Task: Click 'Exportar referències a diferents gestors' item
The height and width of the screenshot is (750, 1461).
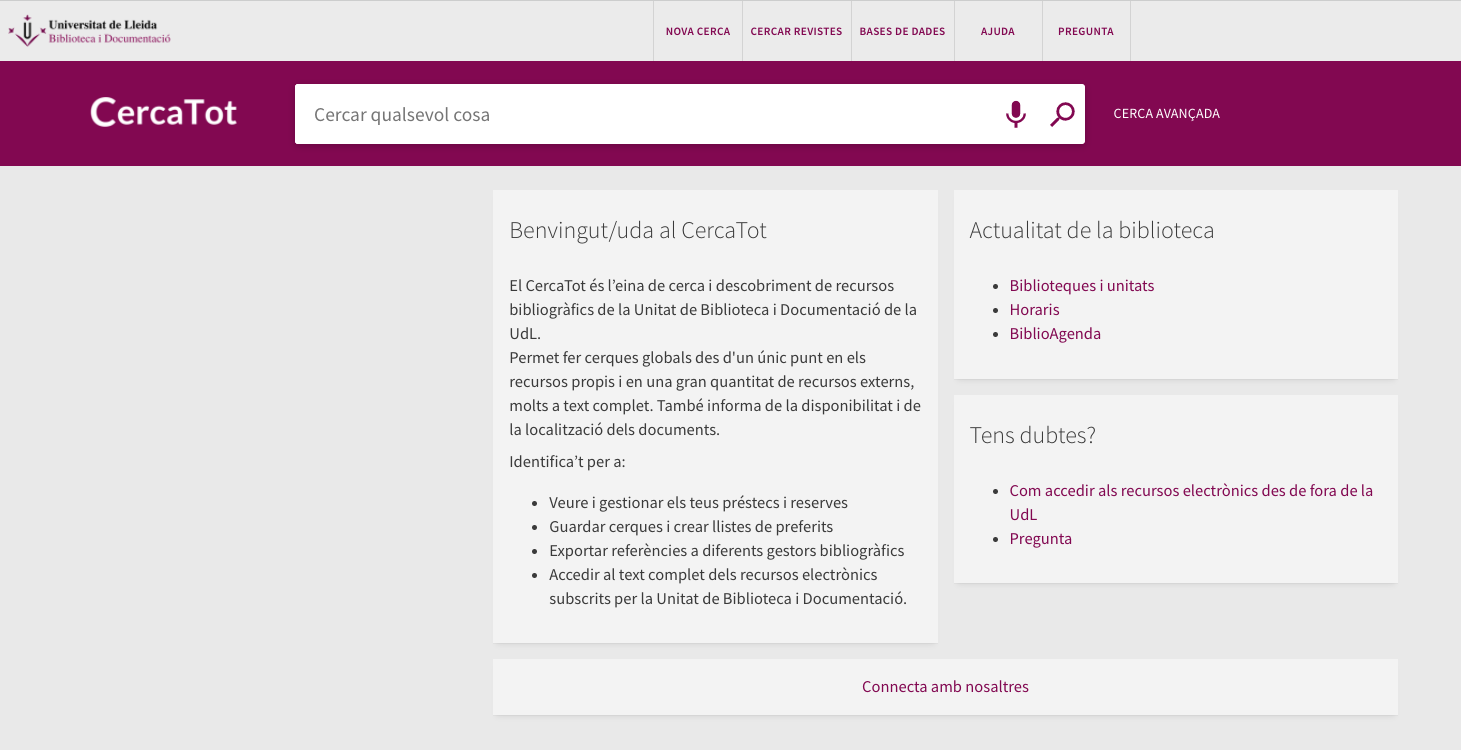Action: [726, 551]
